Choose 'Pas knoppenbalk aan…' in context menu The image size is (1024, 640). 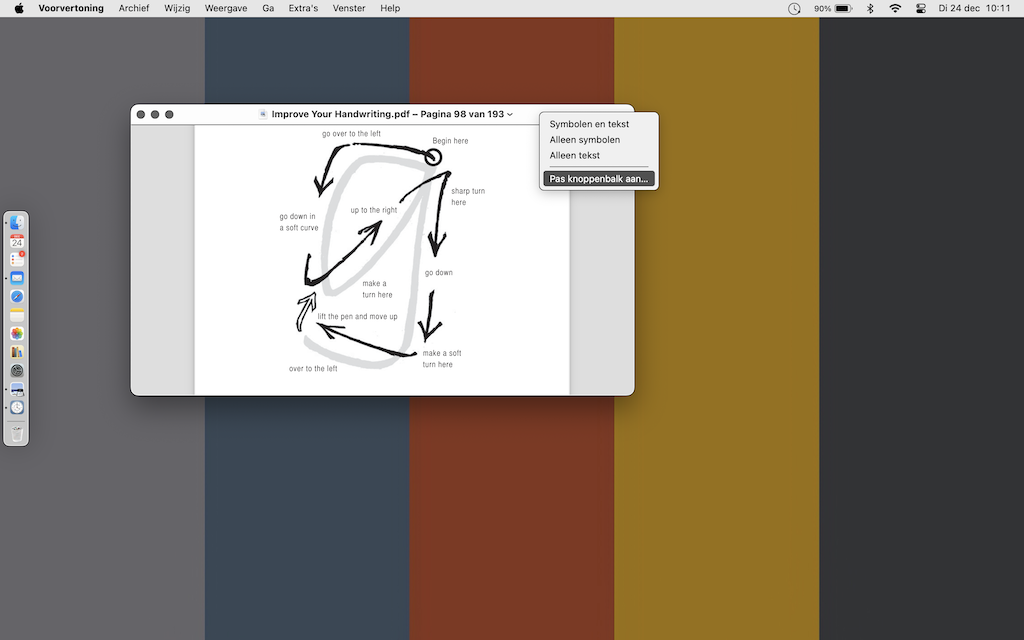pyautogui.click(x=599, y=178)
